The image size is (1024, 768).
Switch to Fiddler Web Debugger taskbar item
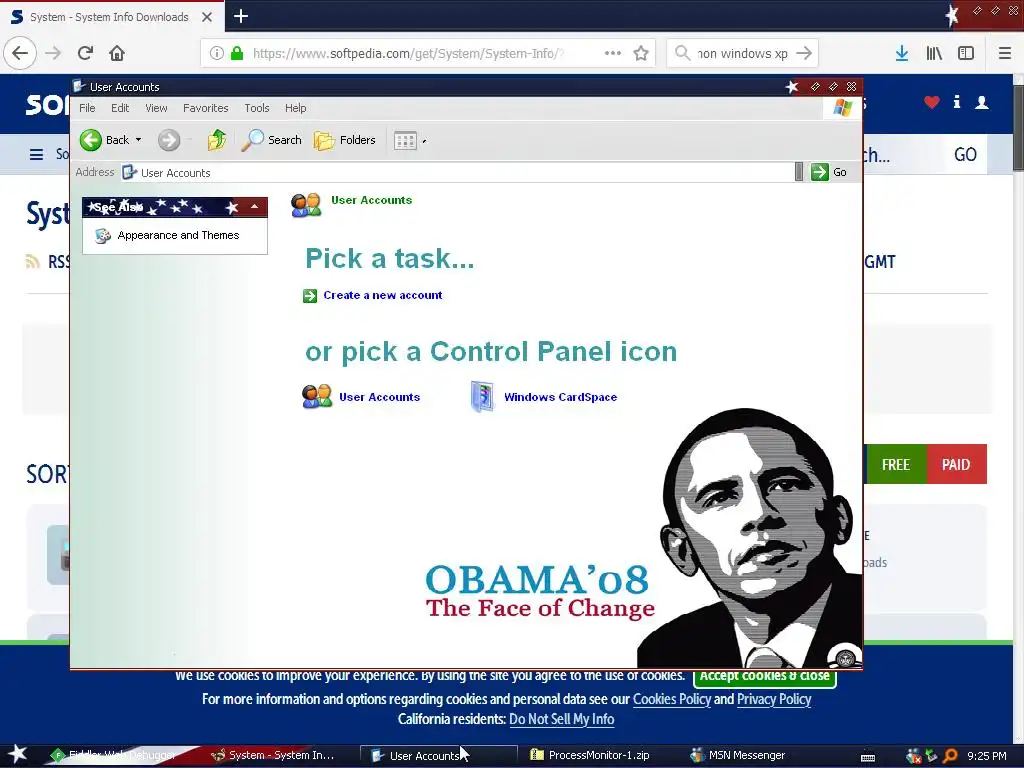point(114,755)
